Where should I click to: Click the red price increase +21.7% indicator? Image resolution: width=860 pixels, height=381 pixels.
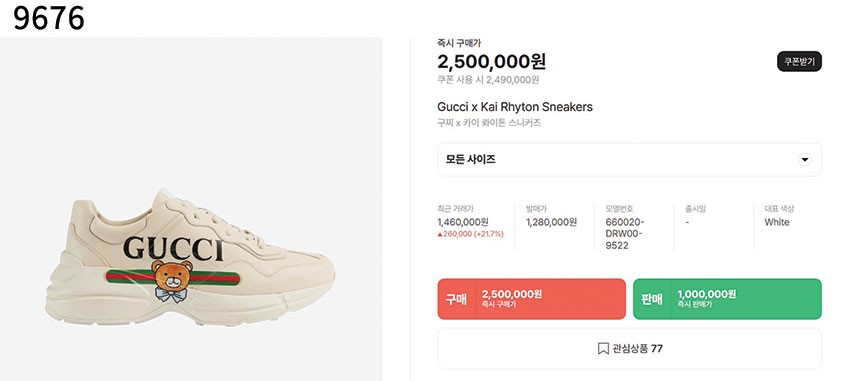pos(470,234)
